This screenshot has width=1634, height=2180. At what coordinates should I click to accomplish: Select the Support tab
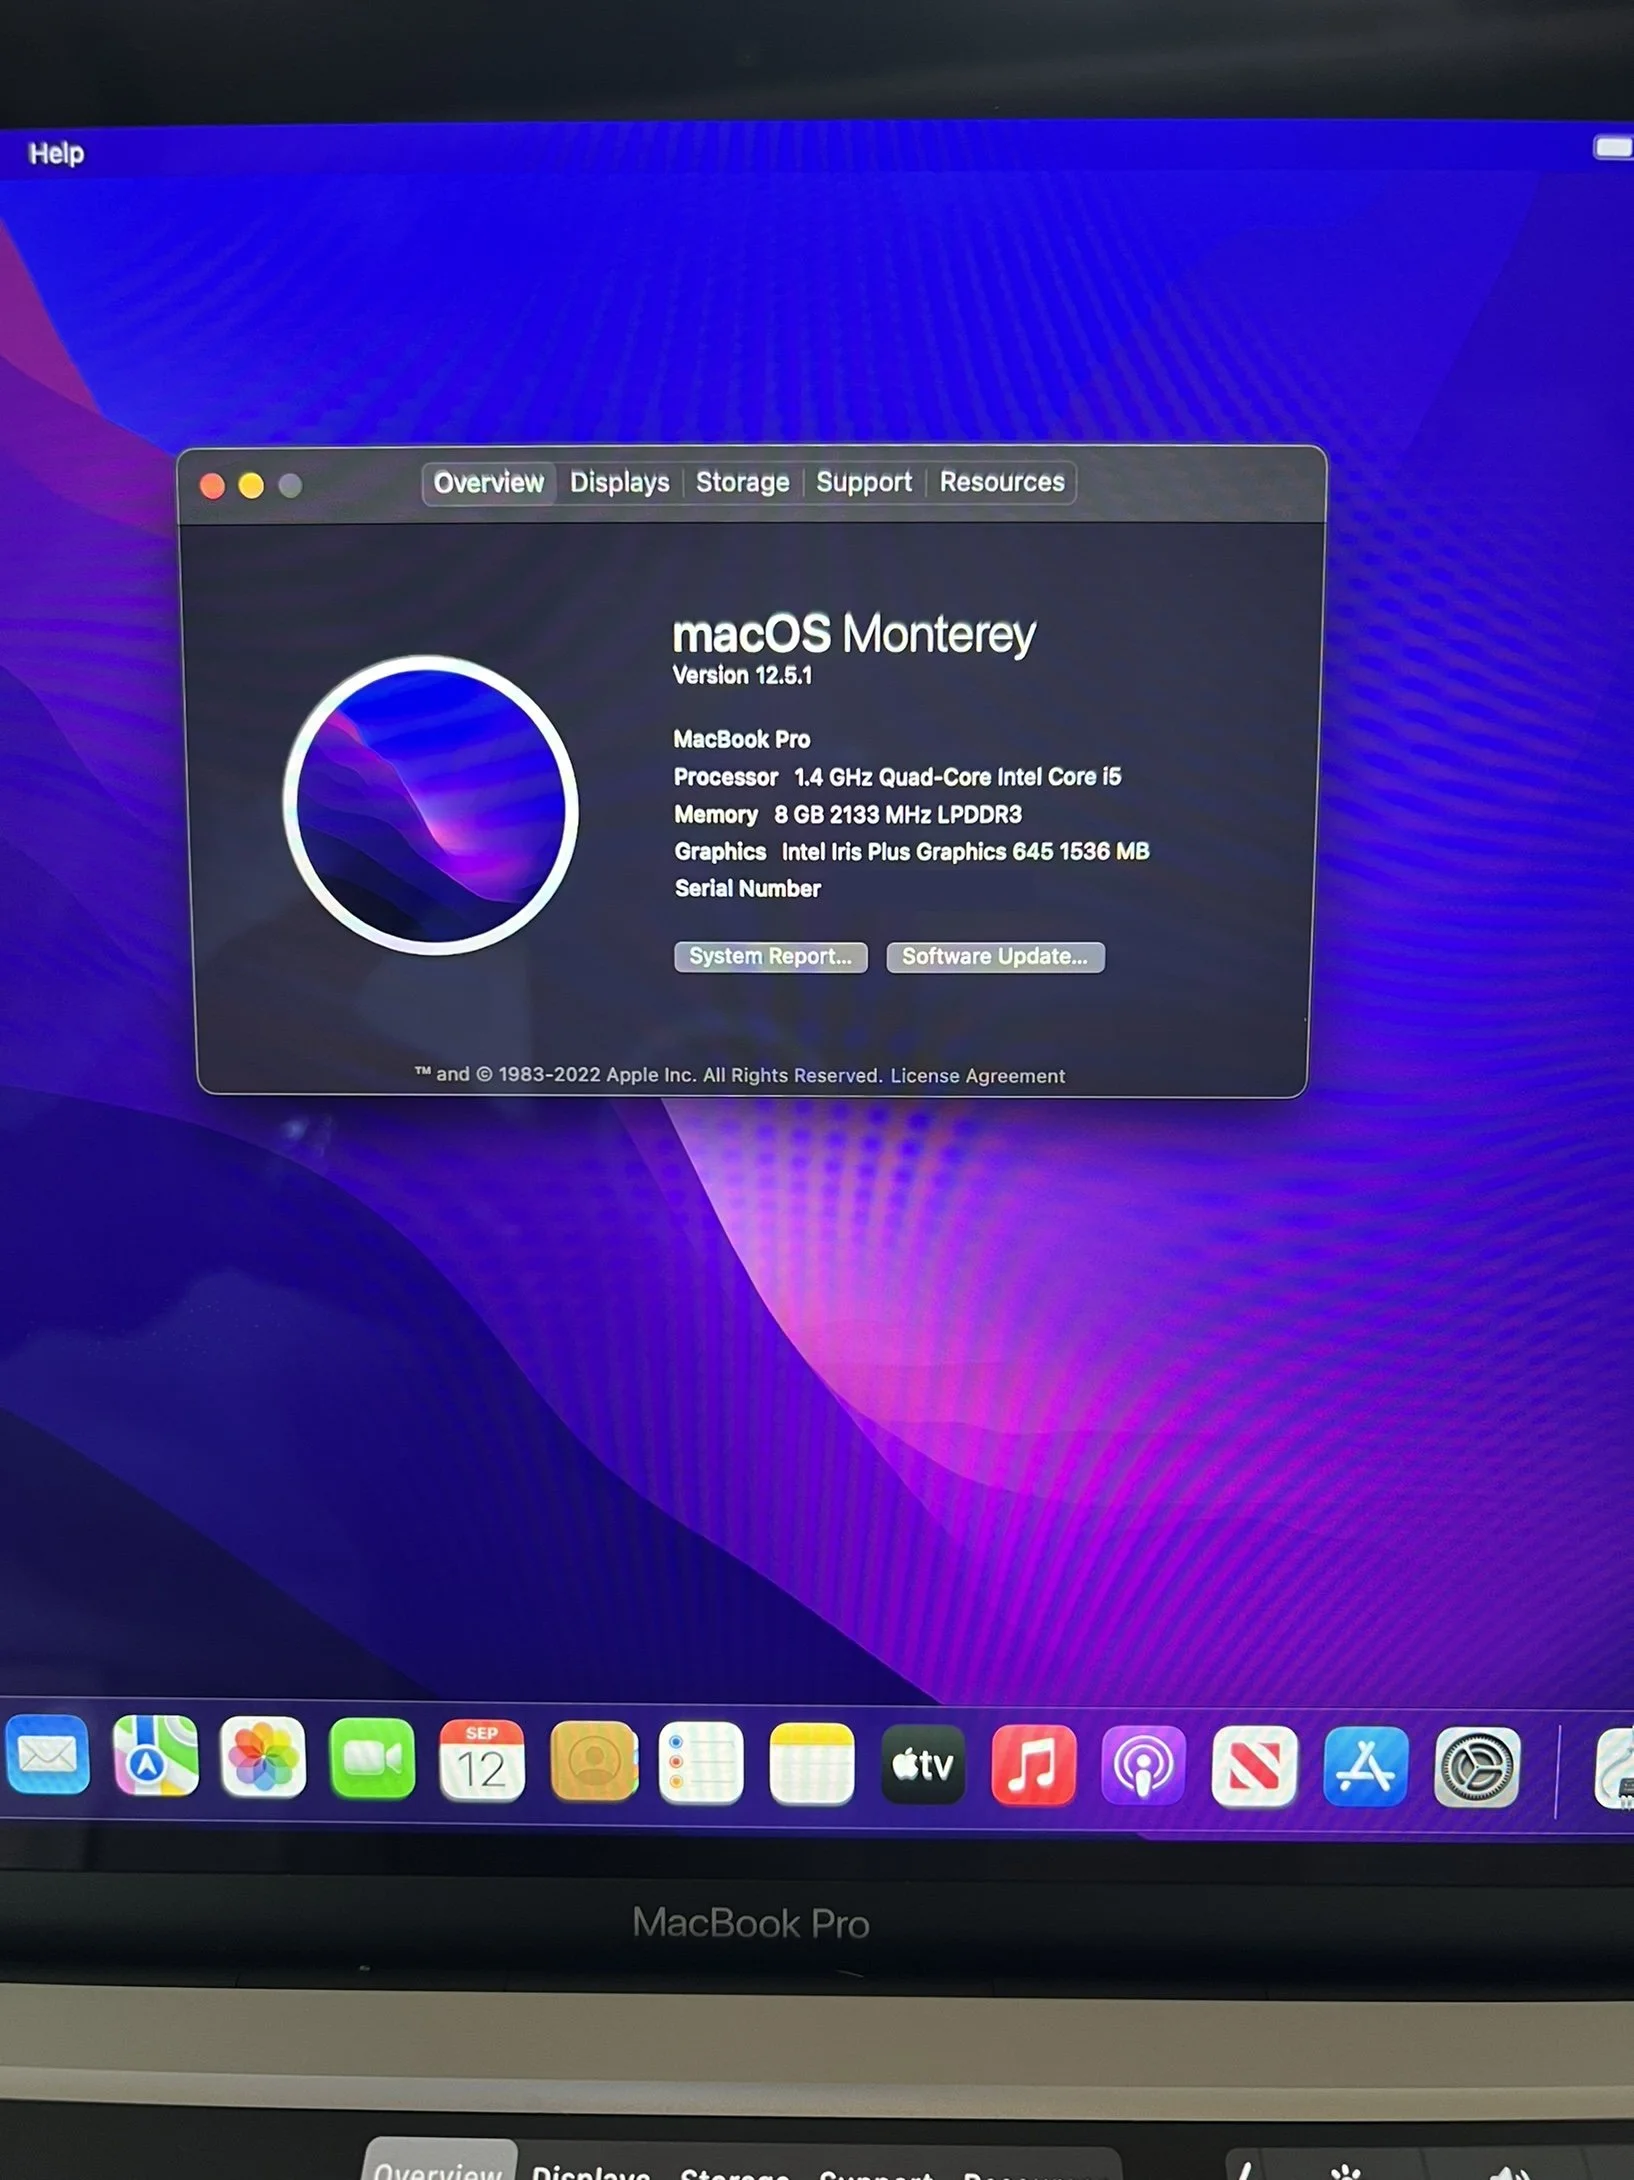(864, 482)
